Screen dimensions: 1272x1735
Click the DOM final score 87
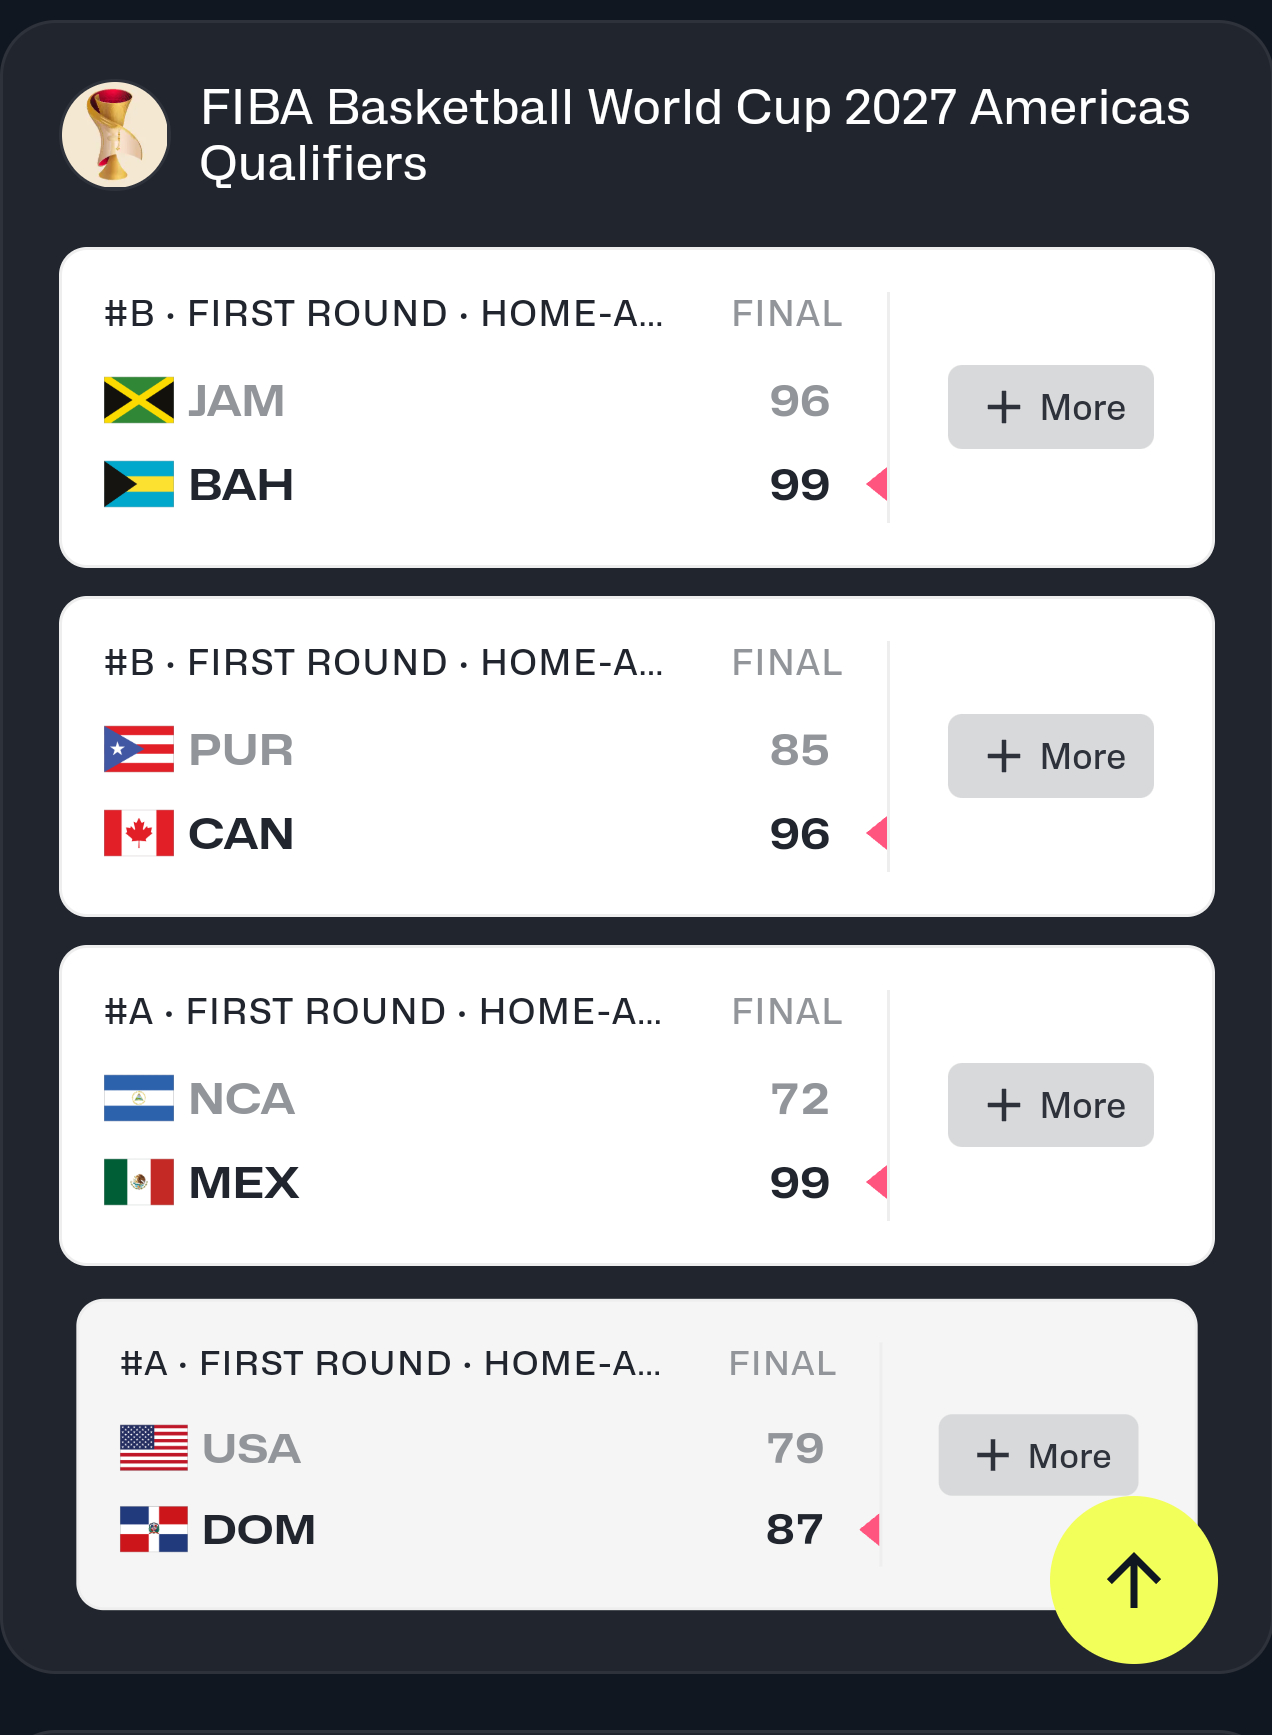(795, 1529)
